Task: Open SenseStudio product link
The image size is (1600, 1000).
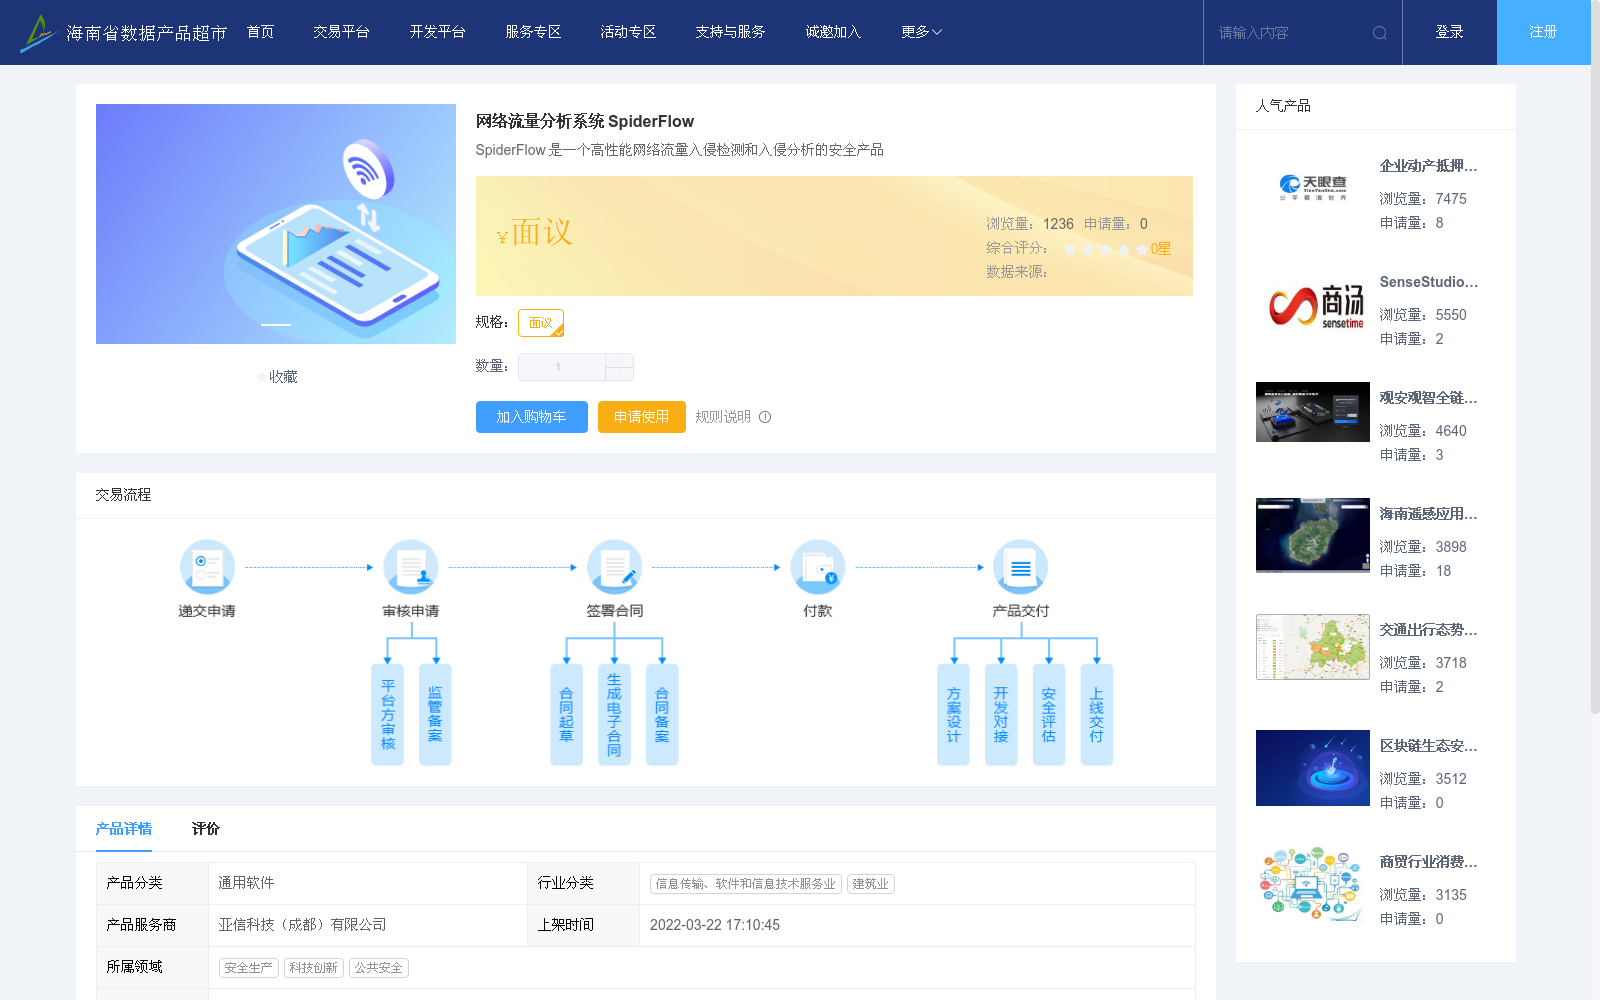Action: tap(1429, 282)
